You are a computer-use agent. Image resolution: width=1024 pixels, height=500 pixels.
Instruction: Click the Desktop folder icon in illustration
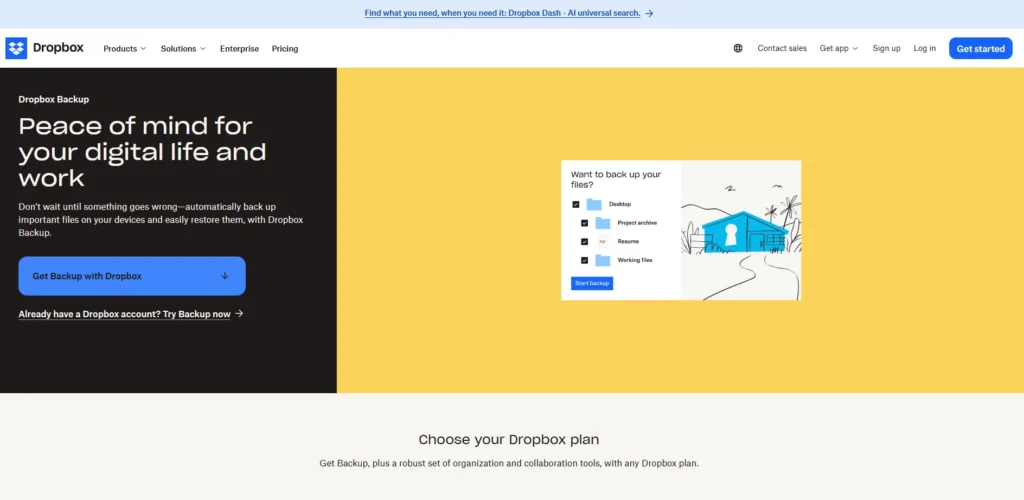click(594, 204)
